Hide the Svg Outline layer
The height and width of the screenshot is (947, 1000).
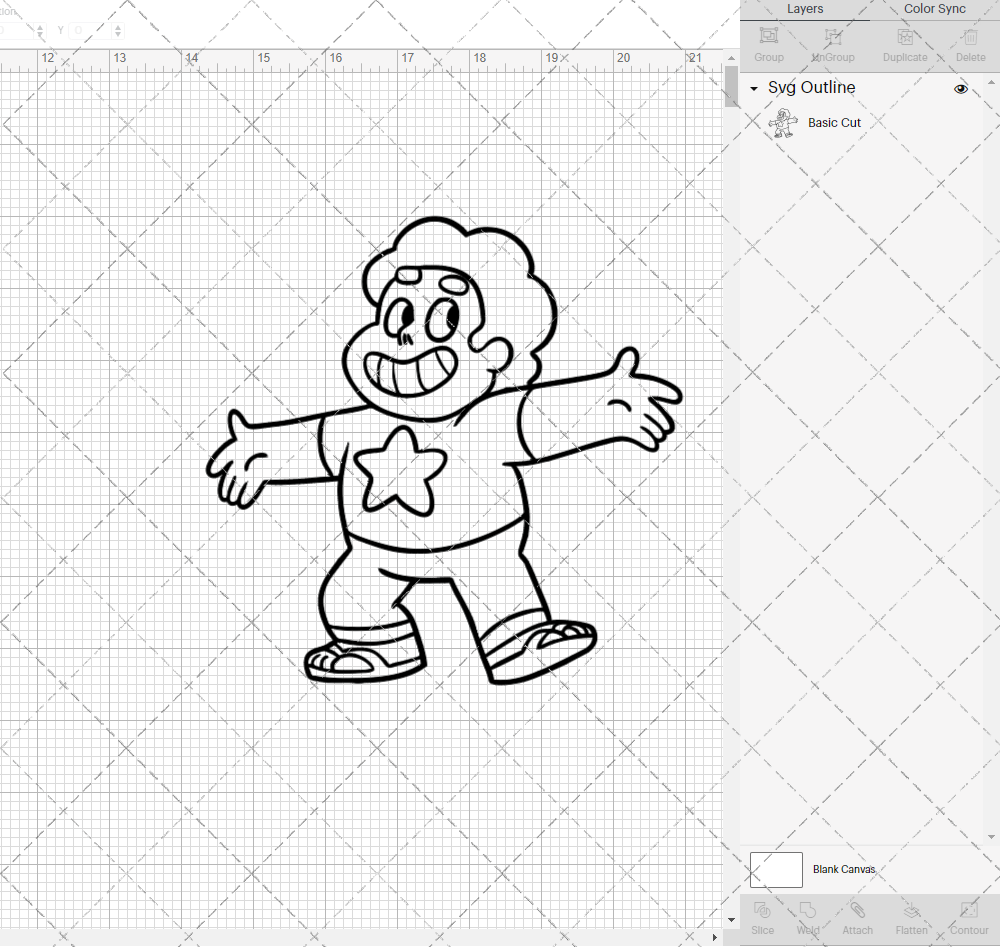click(x=960, y=89)
